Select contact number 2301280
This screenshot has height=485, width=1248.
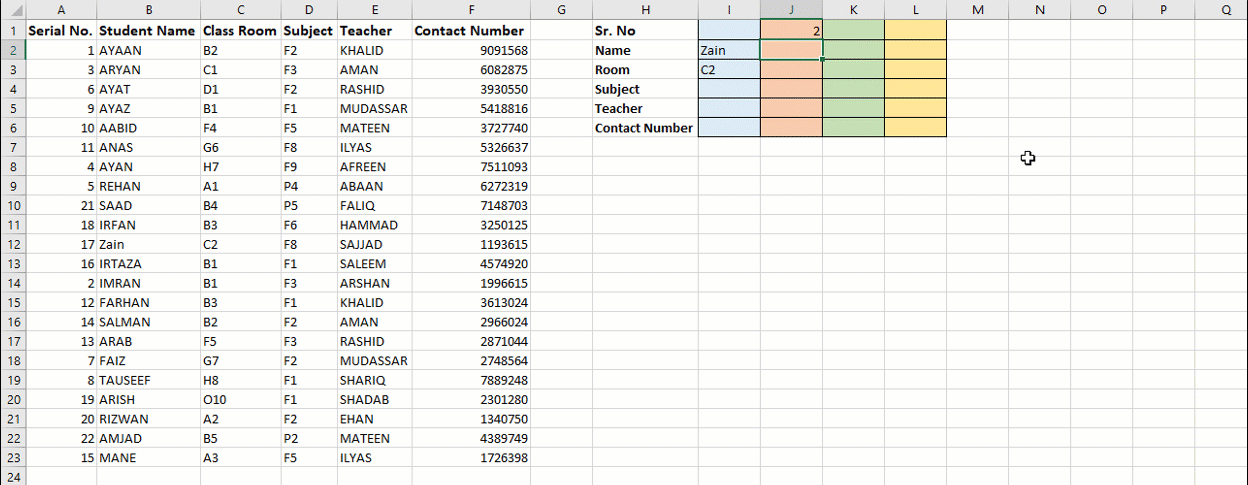(x=471, y=399)
